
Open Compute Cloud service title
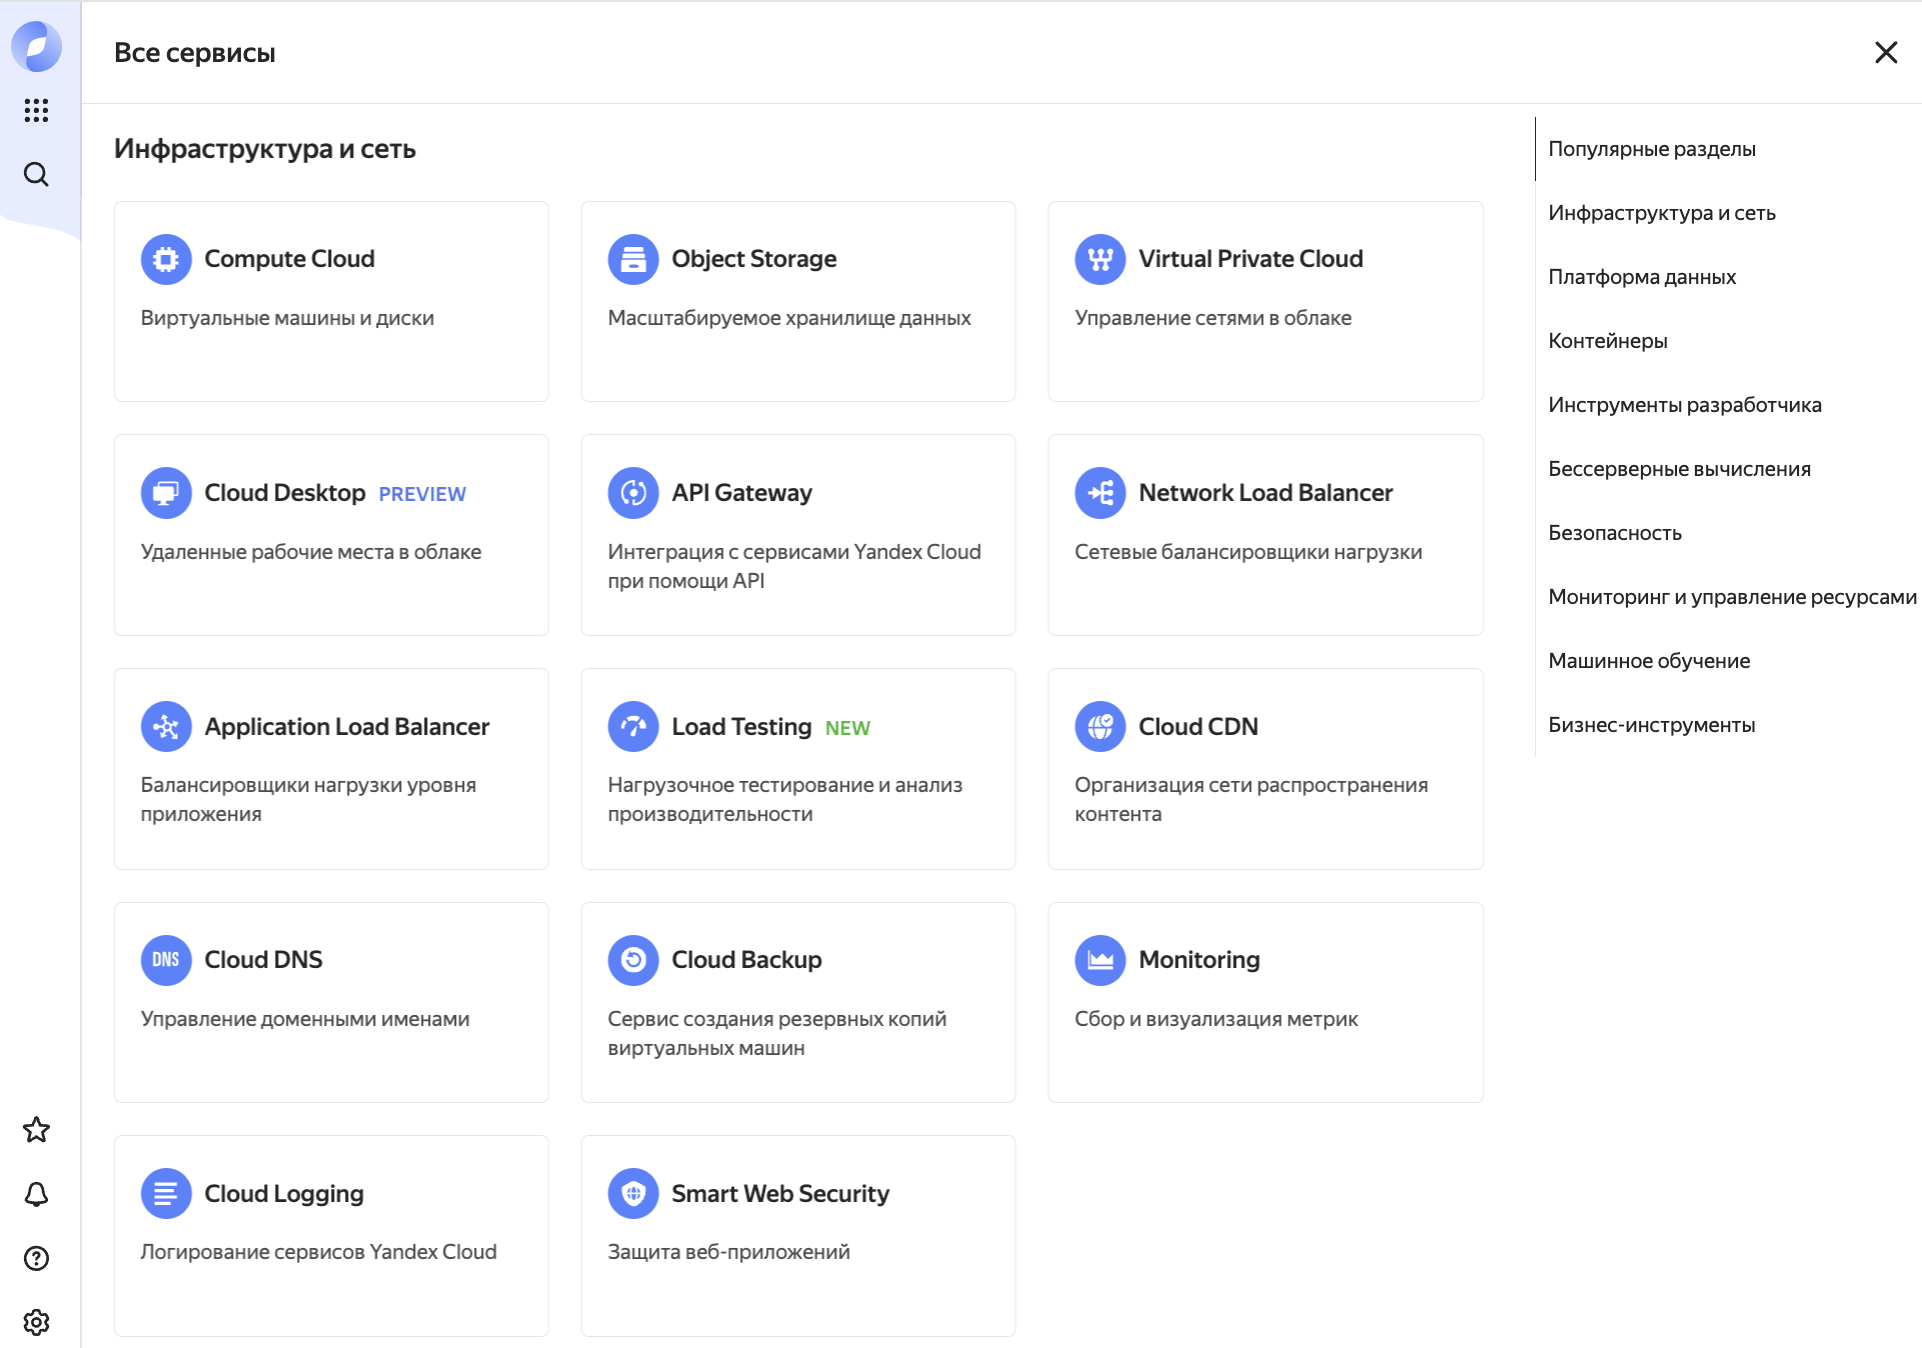[289, 259]
